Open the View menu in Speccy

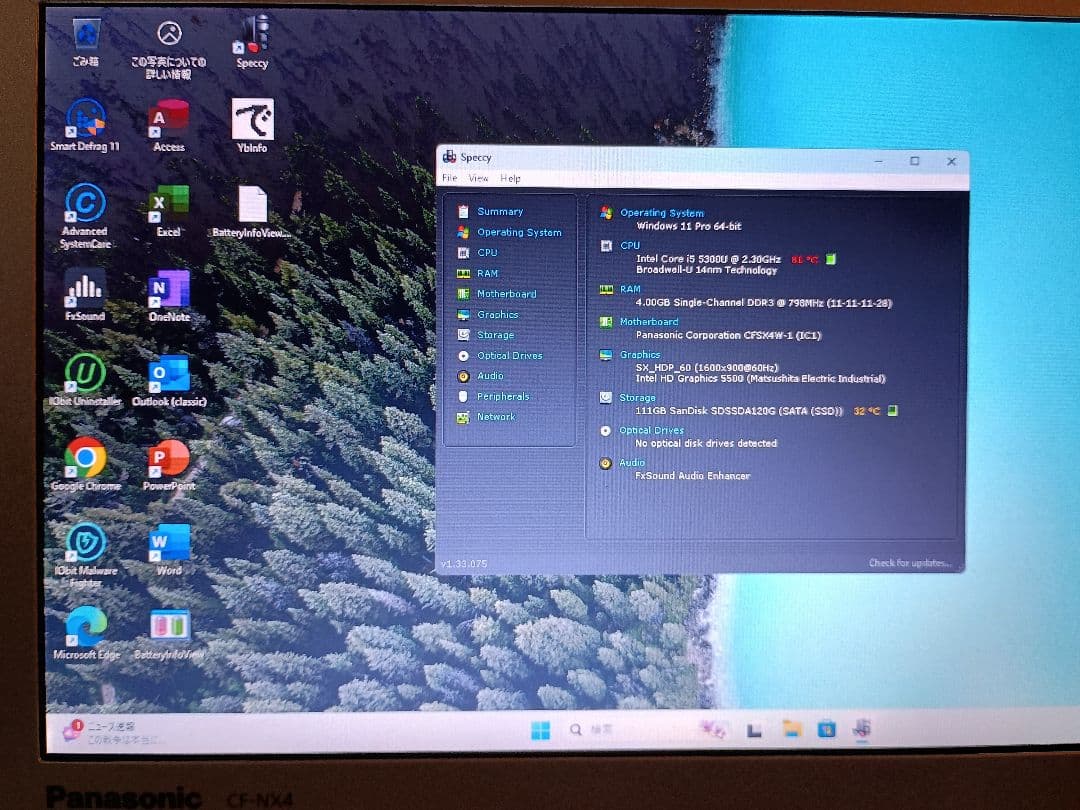tap(478, 178)
